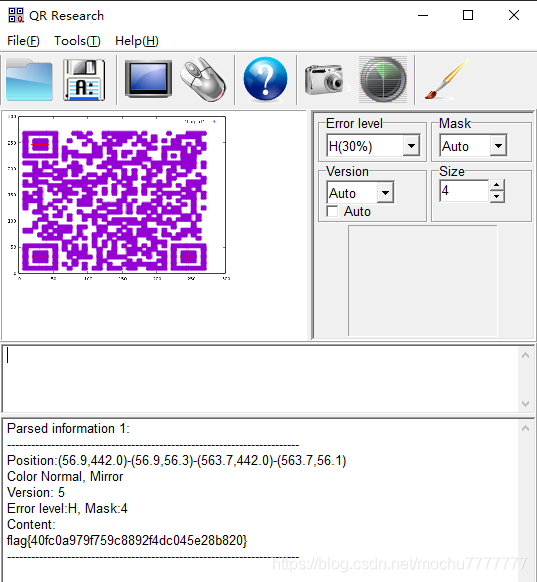Close the QR Research window
The height and width of the screenshot is (582, 537).
tap(514, 15)
